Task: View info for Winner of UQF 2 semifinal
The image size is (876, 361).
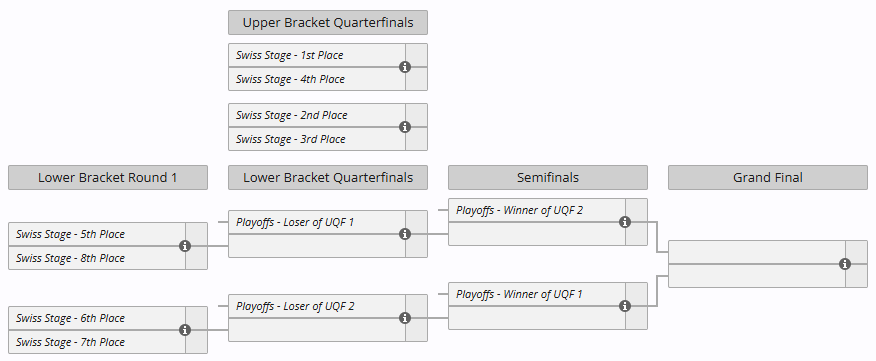Action: (625, 222)
